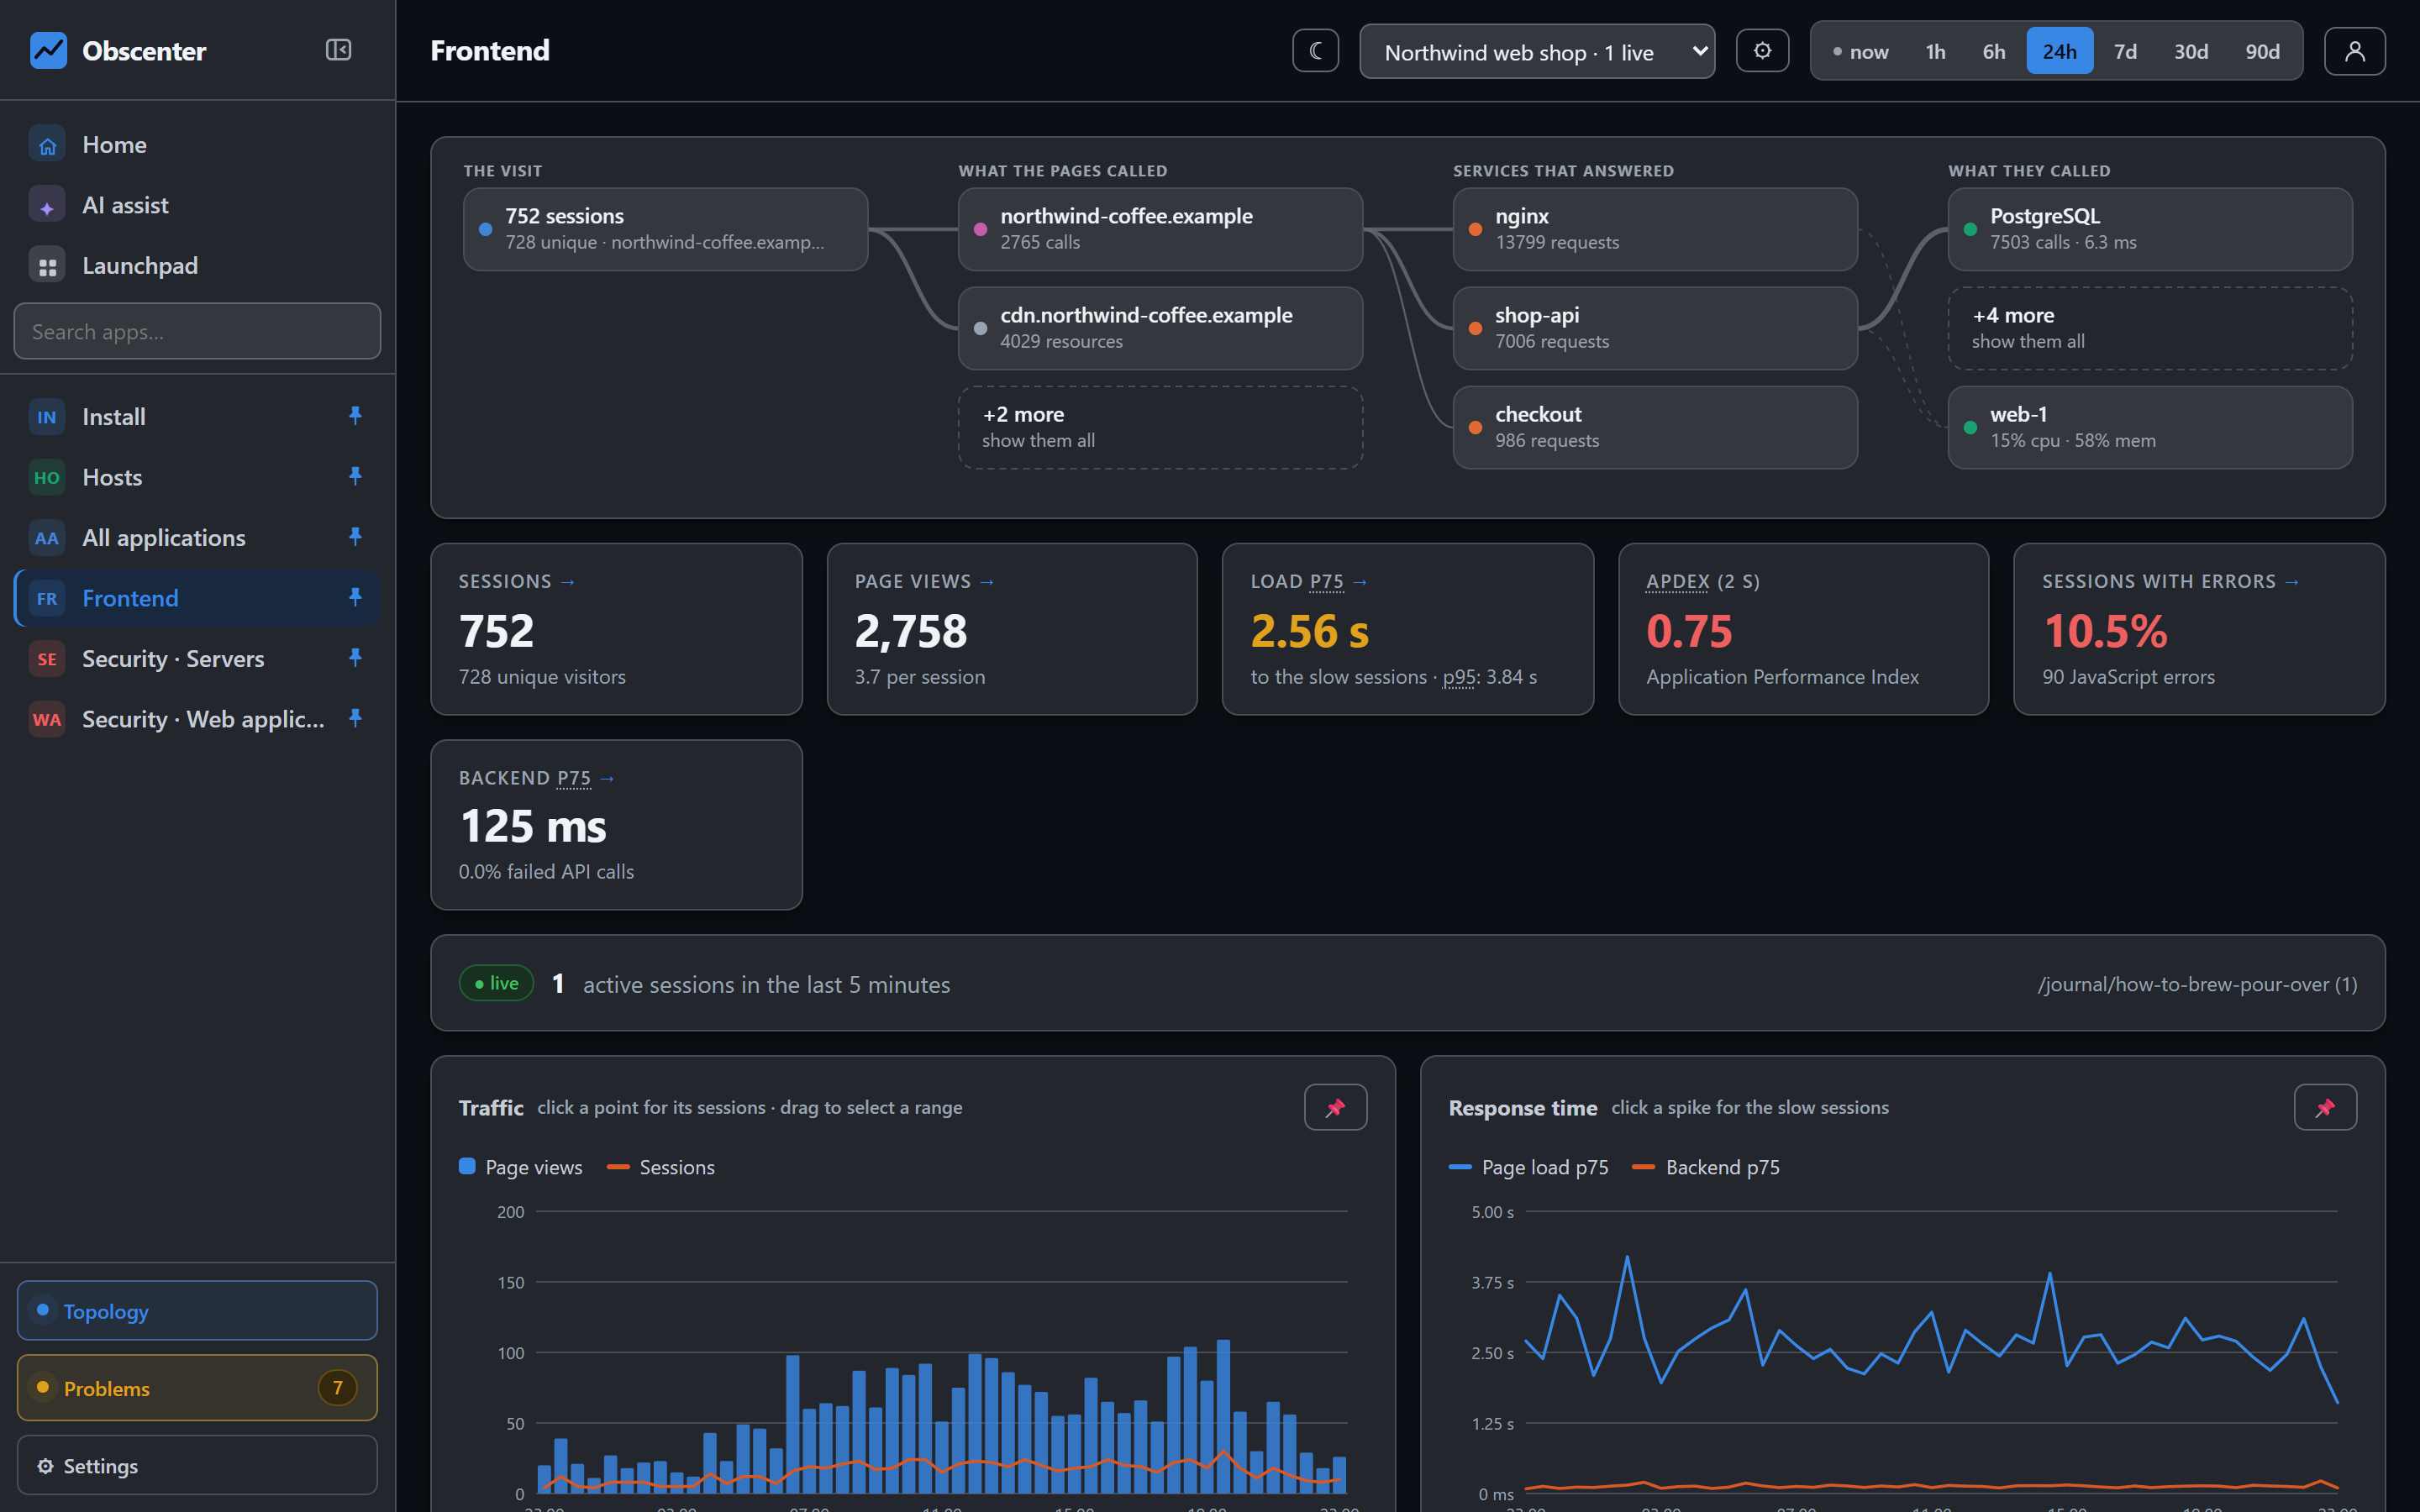Image resolution: width=2420 pixels, height=1512 pixels.
Task: Open the PostgreSQL dependency node
Action: tap(2150, 229)
